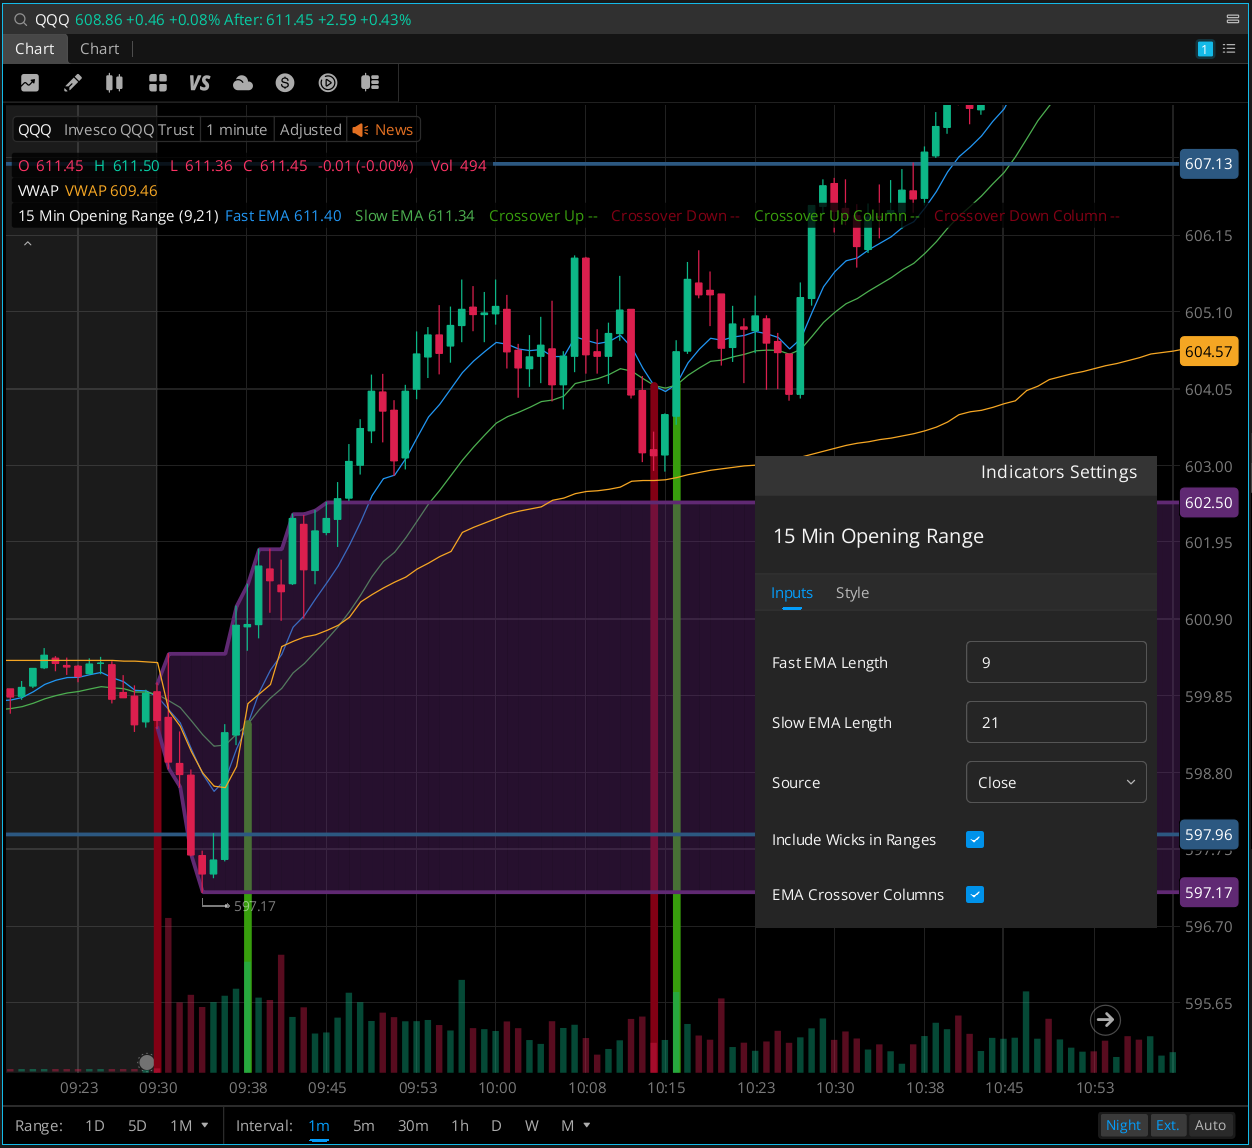The width and height of the screenshot is (1252, 1148).
Task: Open the Source dropdown set to Close
Action: (1055, 783)
